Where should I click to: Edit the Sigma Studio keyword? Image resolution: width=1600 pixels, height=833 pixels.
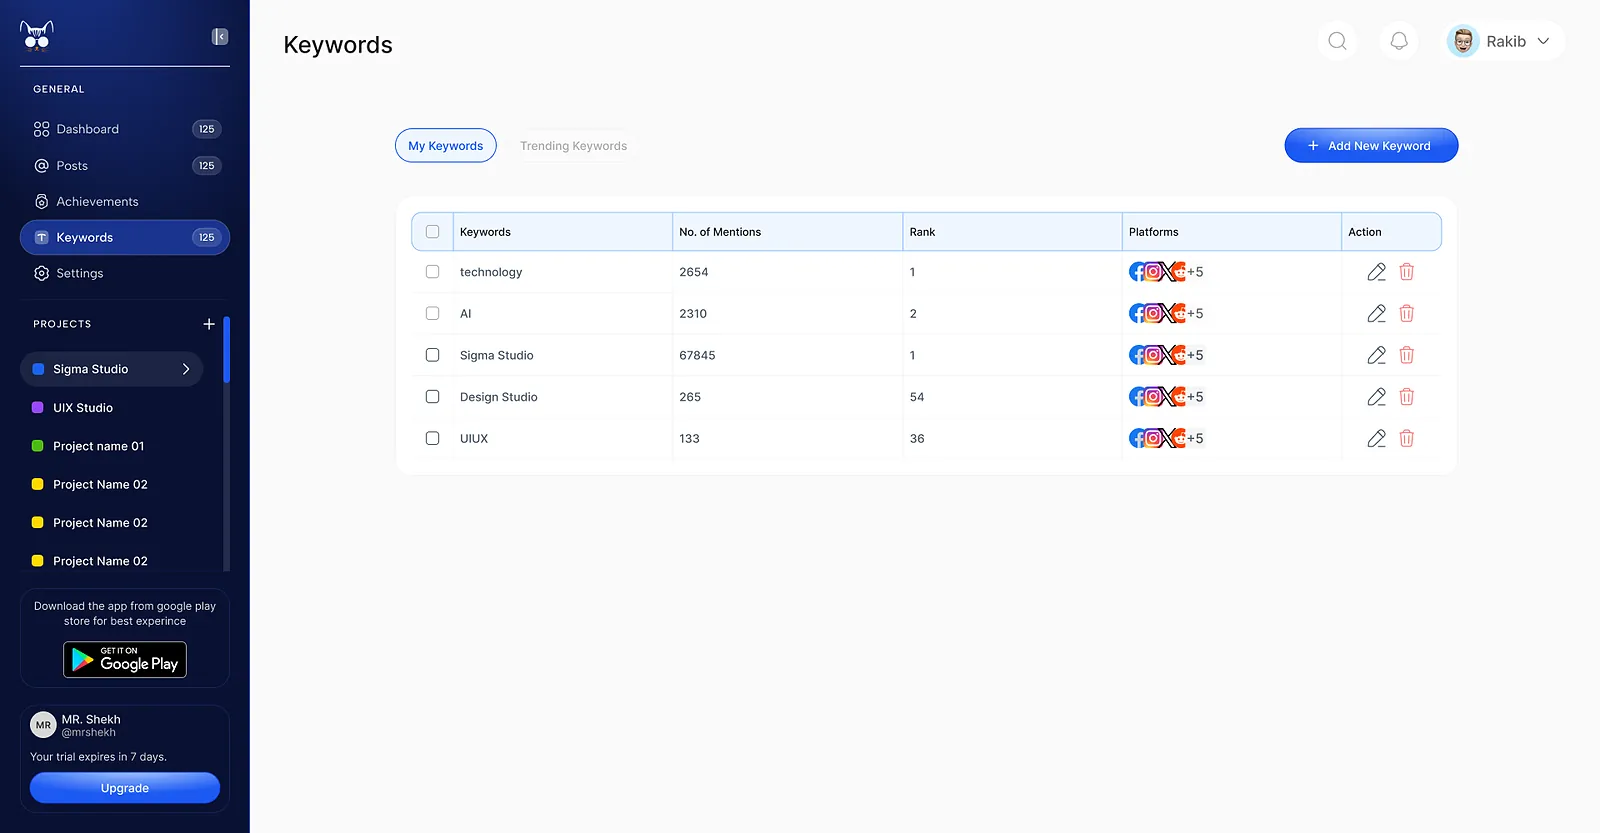[x=1376, y=355]
